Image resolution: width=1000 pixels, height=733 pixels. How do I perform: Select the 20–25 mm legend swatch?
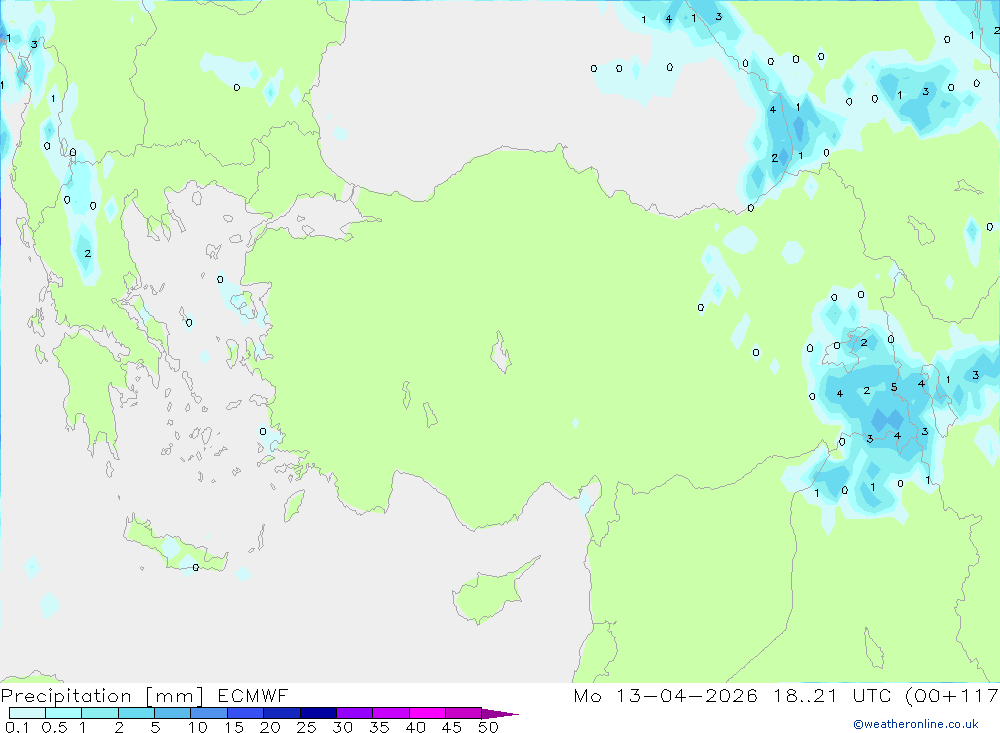pos(282,713)
